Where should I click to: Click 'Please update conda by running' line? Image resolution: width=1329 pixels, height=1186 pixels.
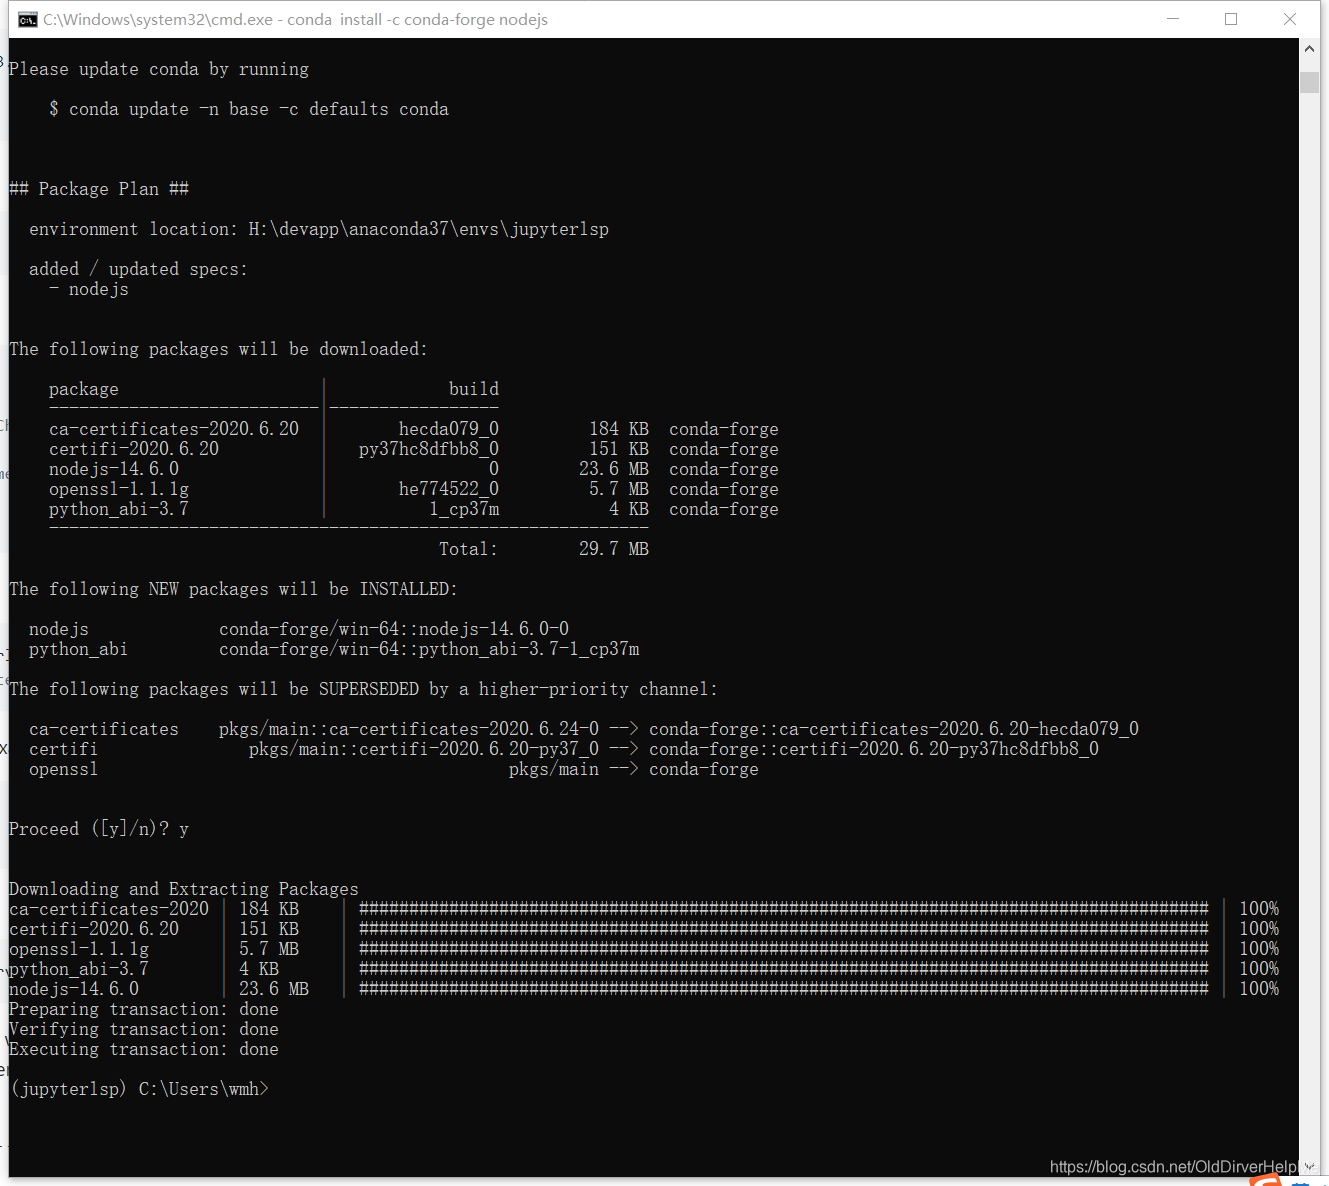click(159, 69)
